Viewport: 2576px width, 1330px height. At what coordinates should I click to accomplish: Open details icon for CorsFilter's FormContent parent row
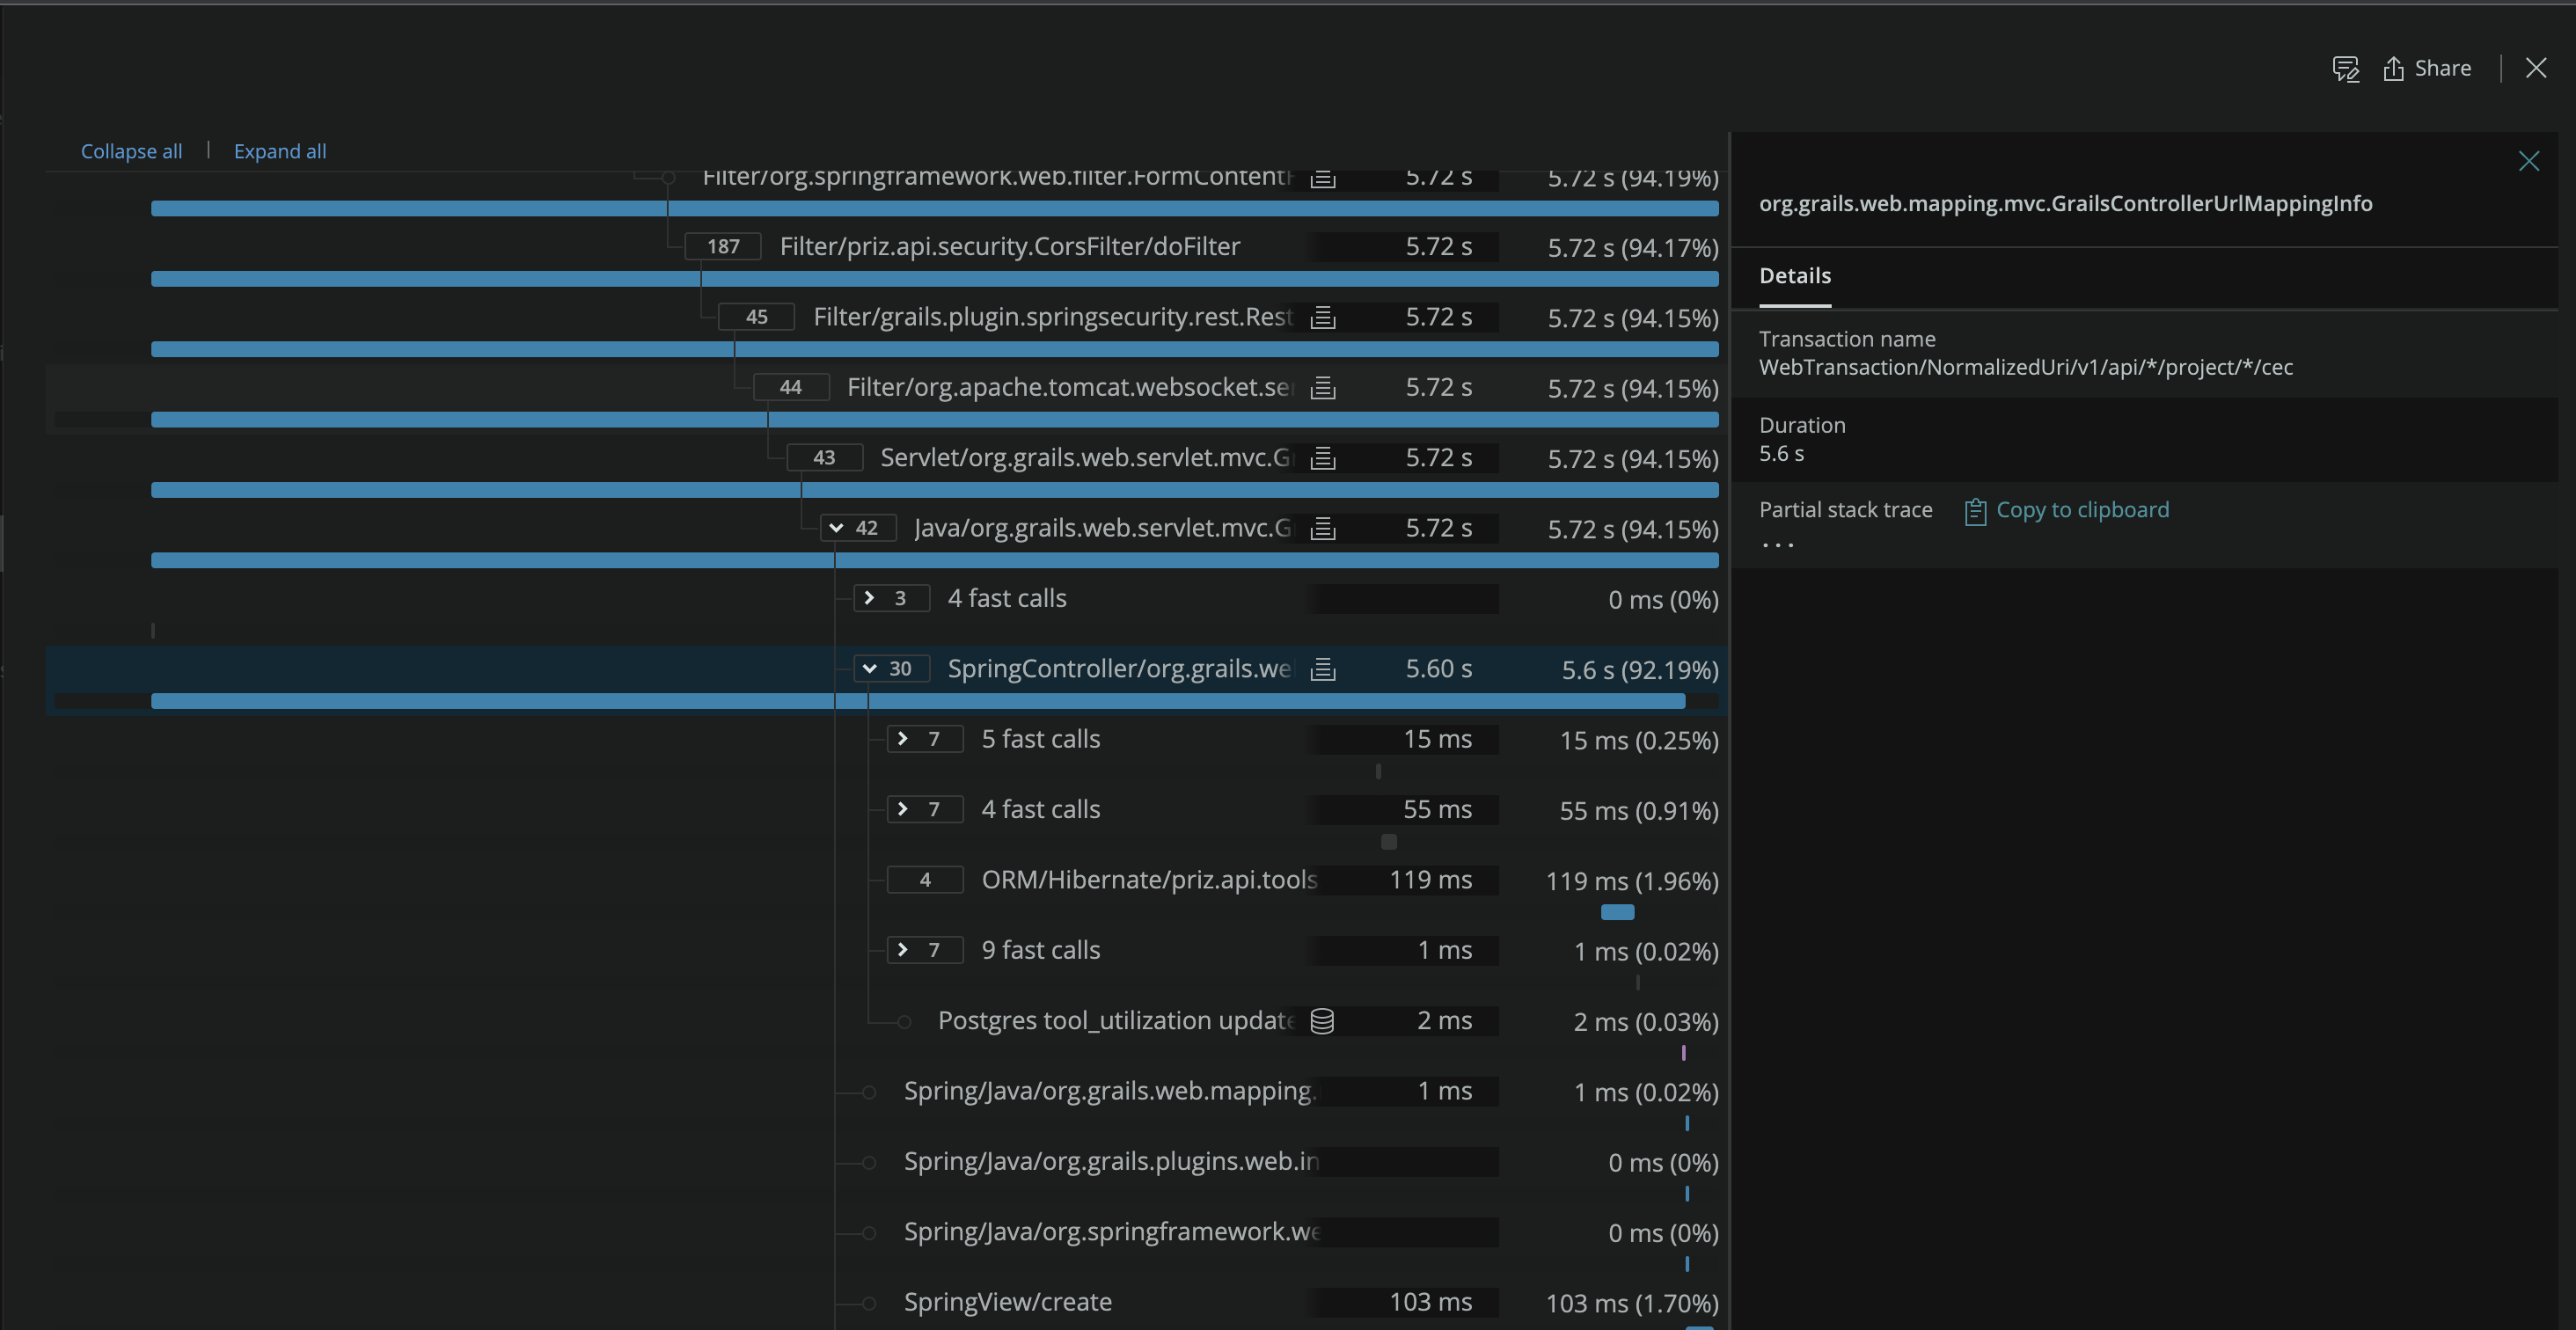(x=1323, y=178)
